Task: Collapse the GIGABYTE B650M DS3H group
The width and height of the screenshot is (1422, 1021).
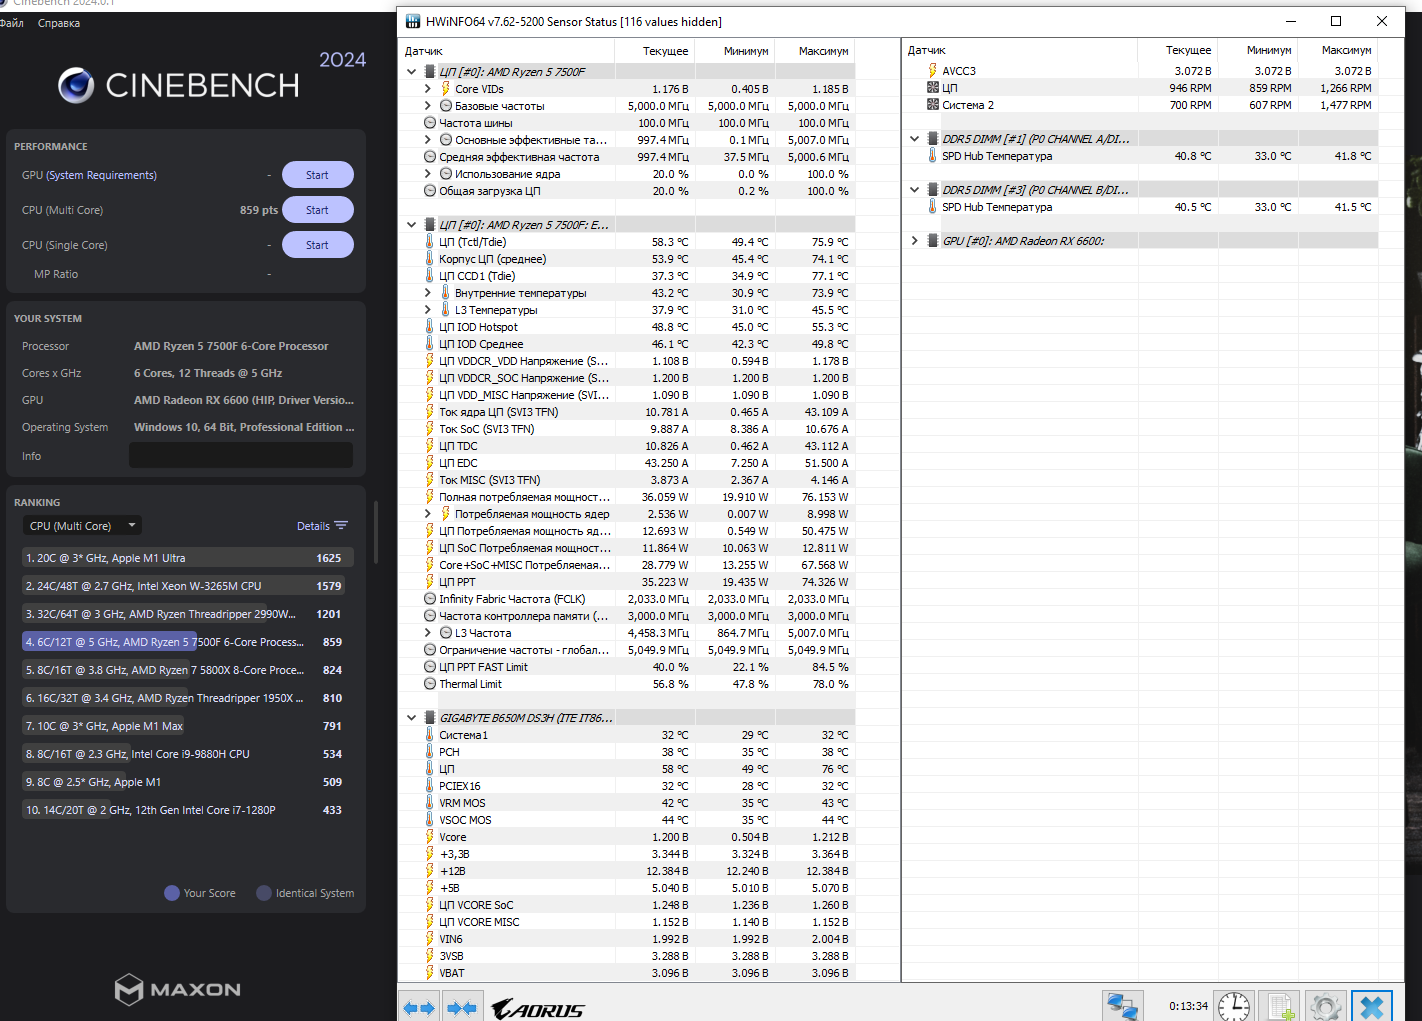Action: (412, 718)
